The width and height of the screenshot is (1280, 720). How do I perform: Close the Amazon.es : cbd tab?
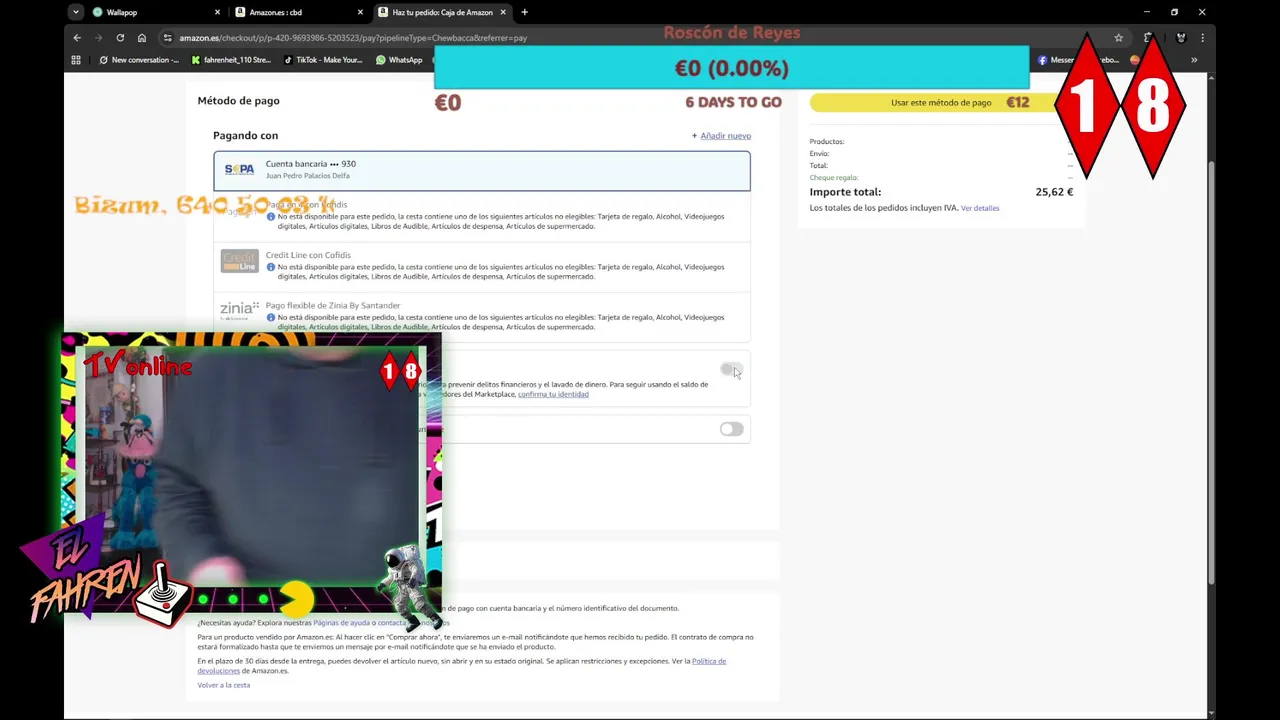click(360, 12)
